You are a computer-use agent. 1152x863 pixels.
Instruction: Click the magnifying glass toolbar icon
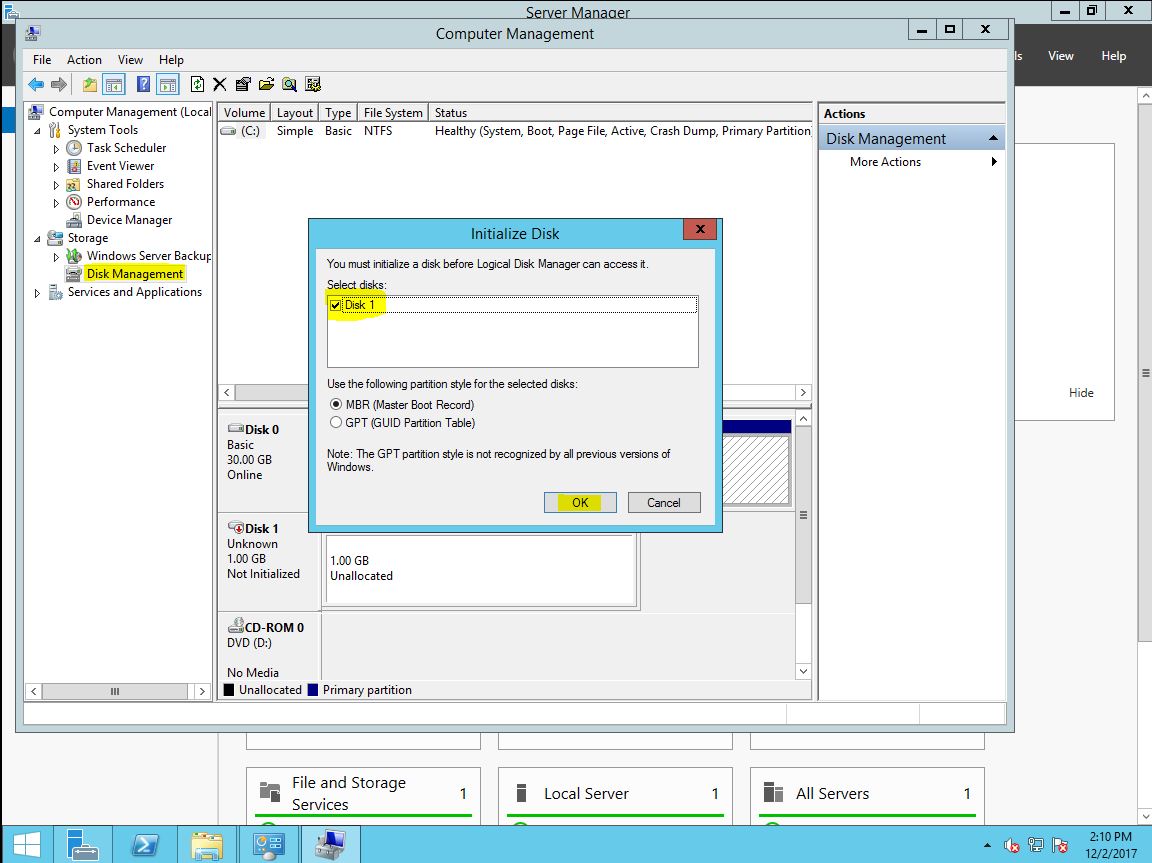coord(289,85)
